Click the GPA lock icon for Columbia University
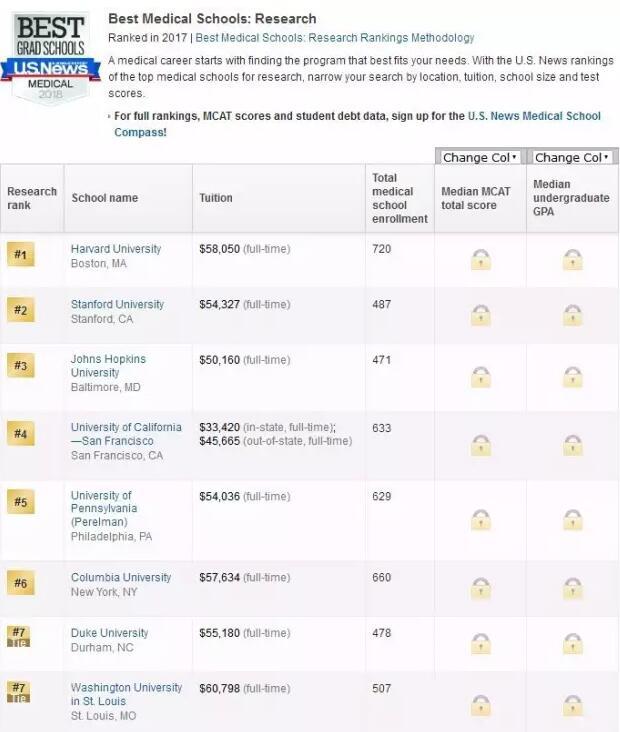 point(573,588)
